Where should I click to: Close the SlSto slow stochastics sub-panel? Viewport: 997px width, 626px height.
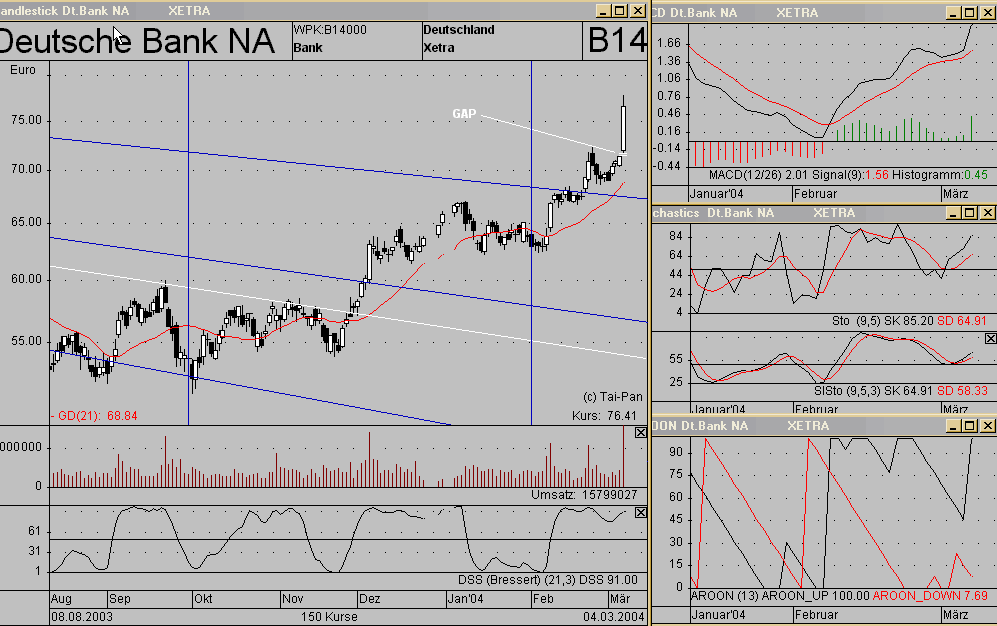pyautogui.click(x=990, y=338)
